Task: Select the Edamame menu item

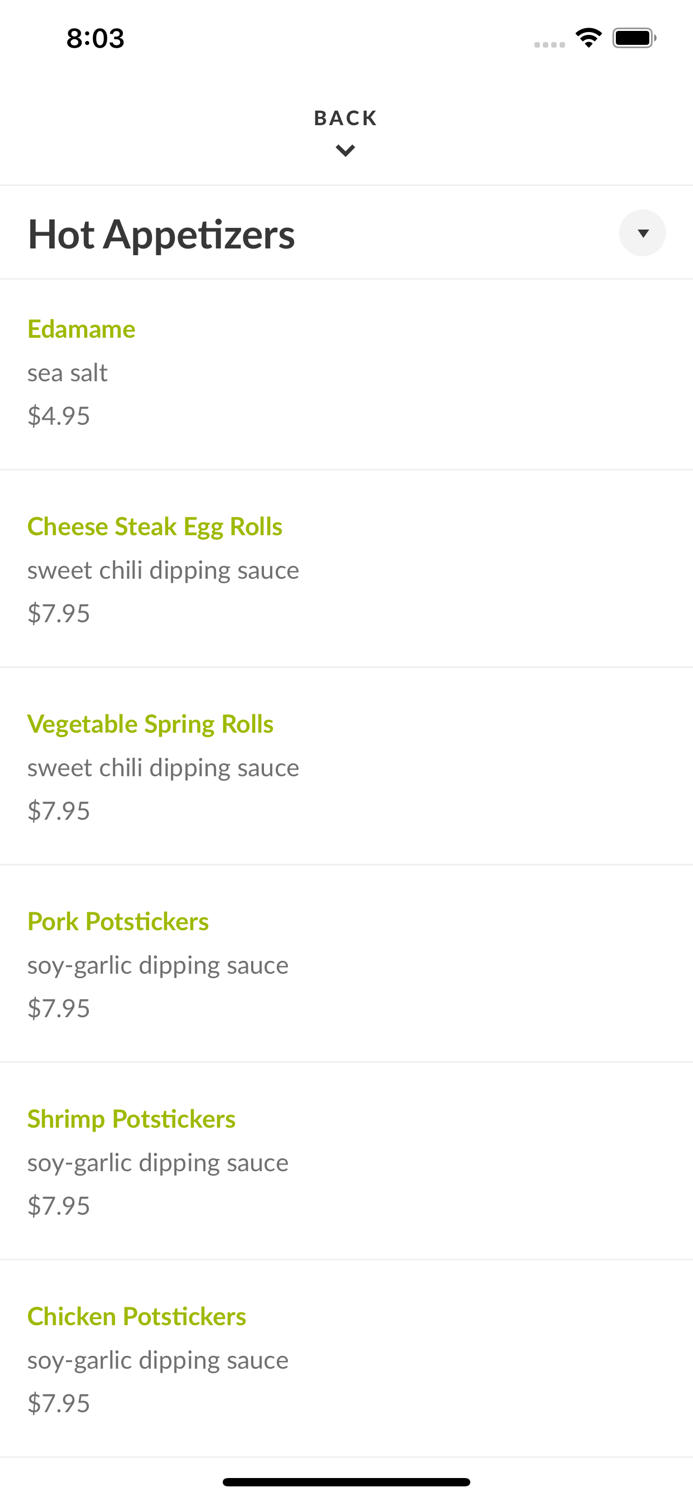Action: point(82,330)
